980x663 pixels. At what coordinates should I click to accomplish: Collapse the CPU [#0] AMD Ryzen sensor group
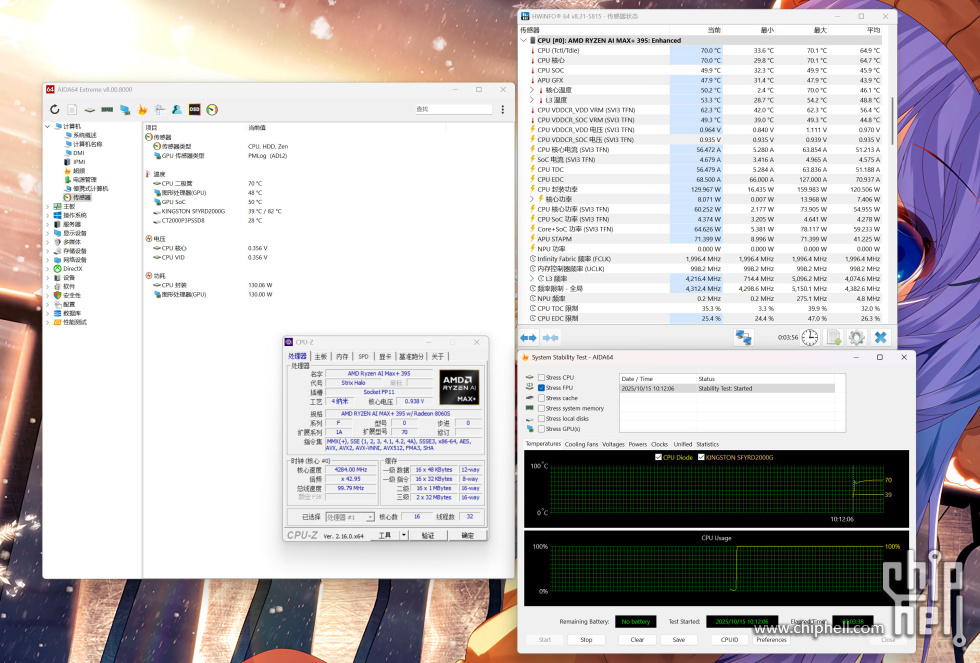point(524,41)
